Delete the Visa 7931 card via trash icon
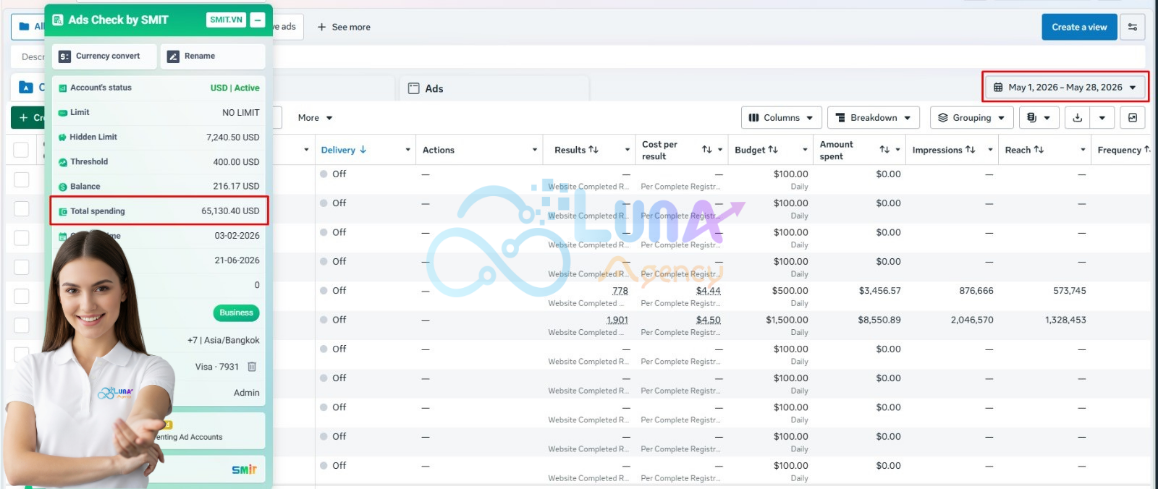1158x489 pixels. [x=252, y=366]
